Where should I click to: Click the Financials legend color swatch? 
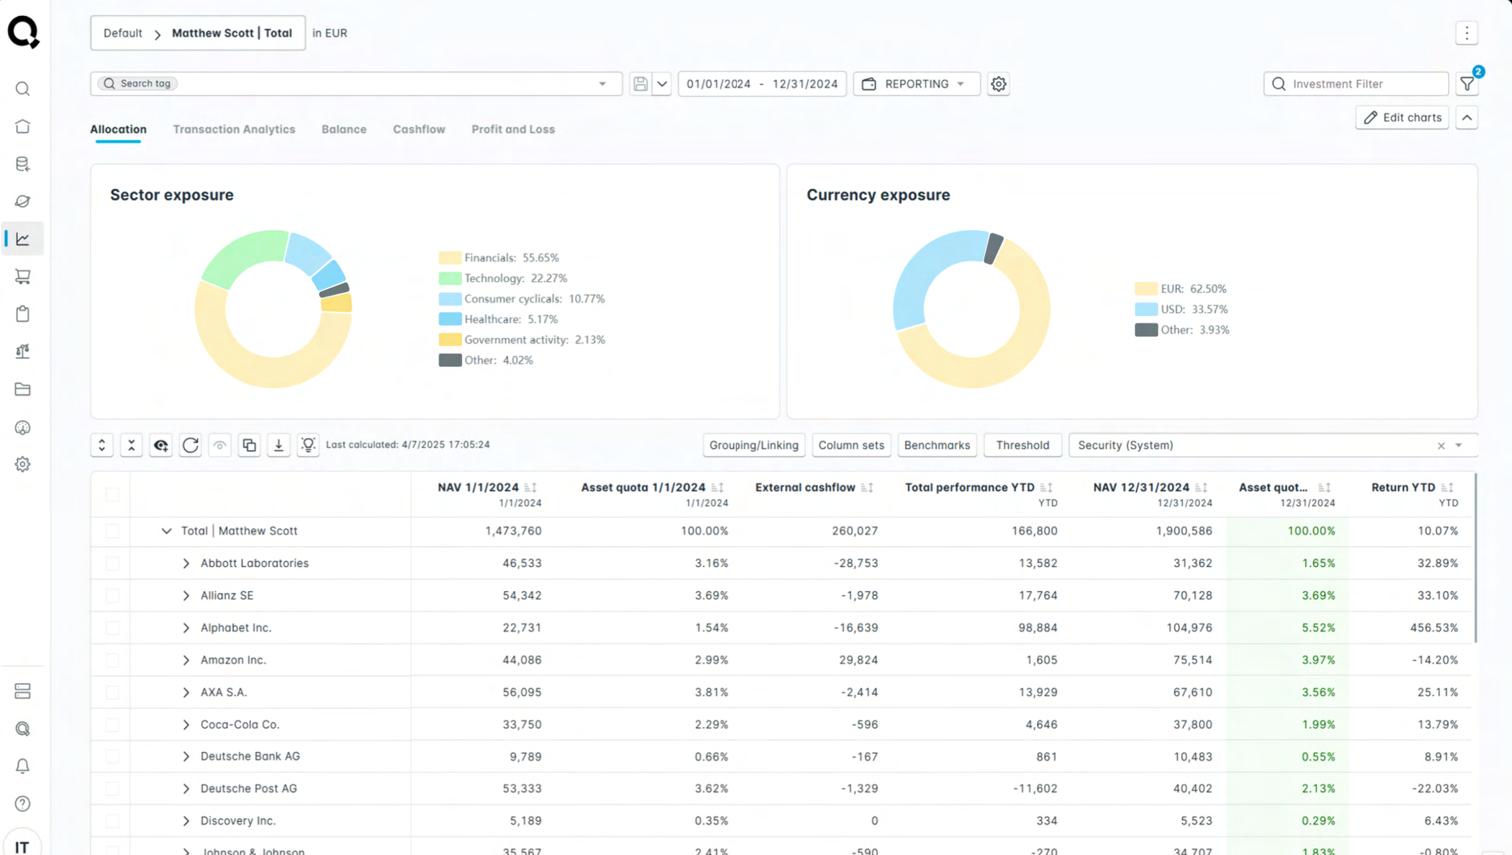coord(450,258)
